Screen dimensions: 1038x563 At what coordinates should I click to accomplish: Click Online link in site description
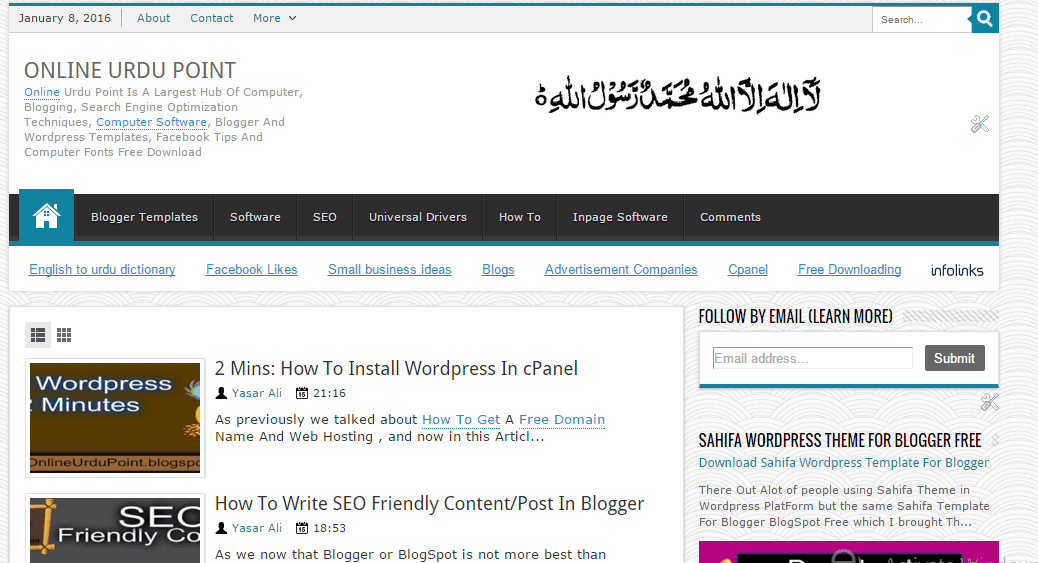click(42, 92)
